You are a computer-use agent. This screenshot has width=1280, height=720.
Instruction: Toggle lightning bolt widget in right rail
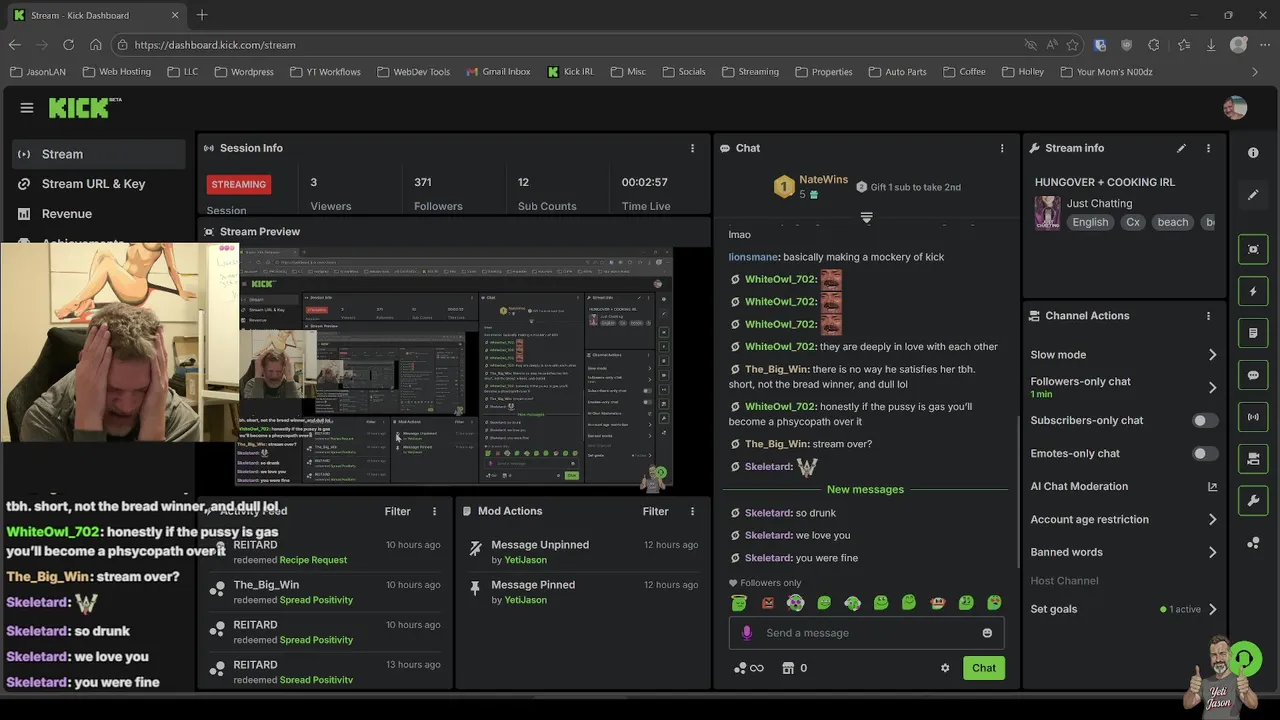(1253, 291)
